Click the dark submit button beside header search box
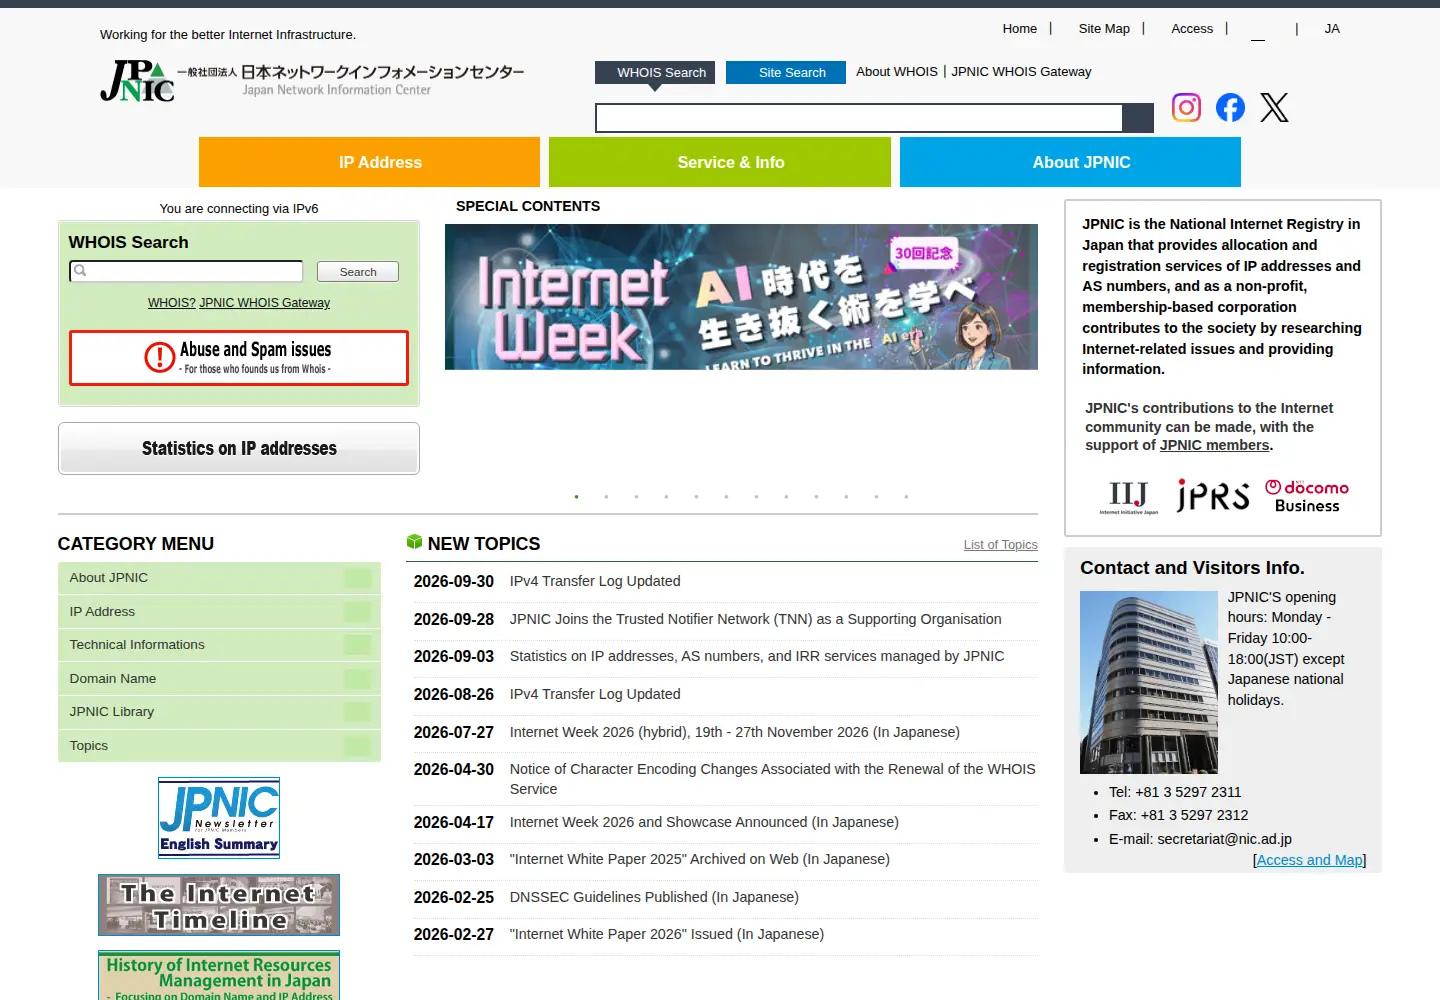1440x1000 pixels. pyautogui.click(x=1138, y=118)
